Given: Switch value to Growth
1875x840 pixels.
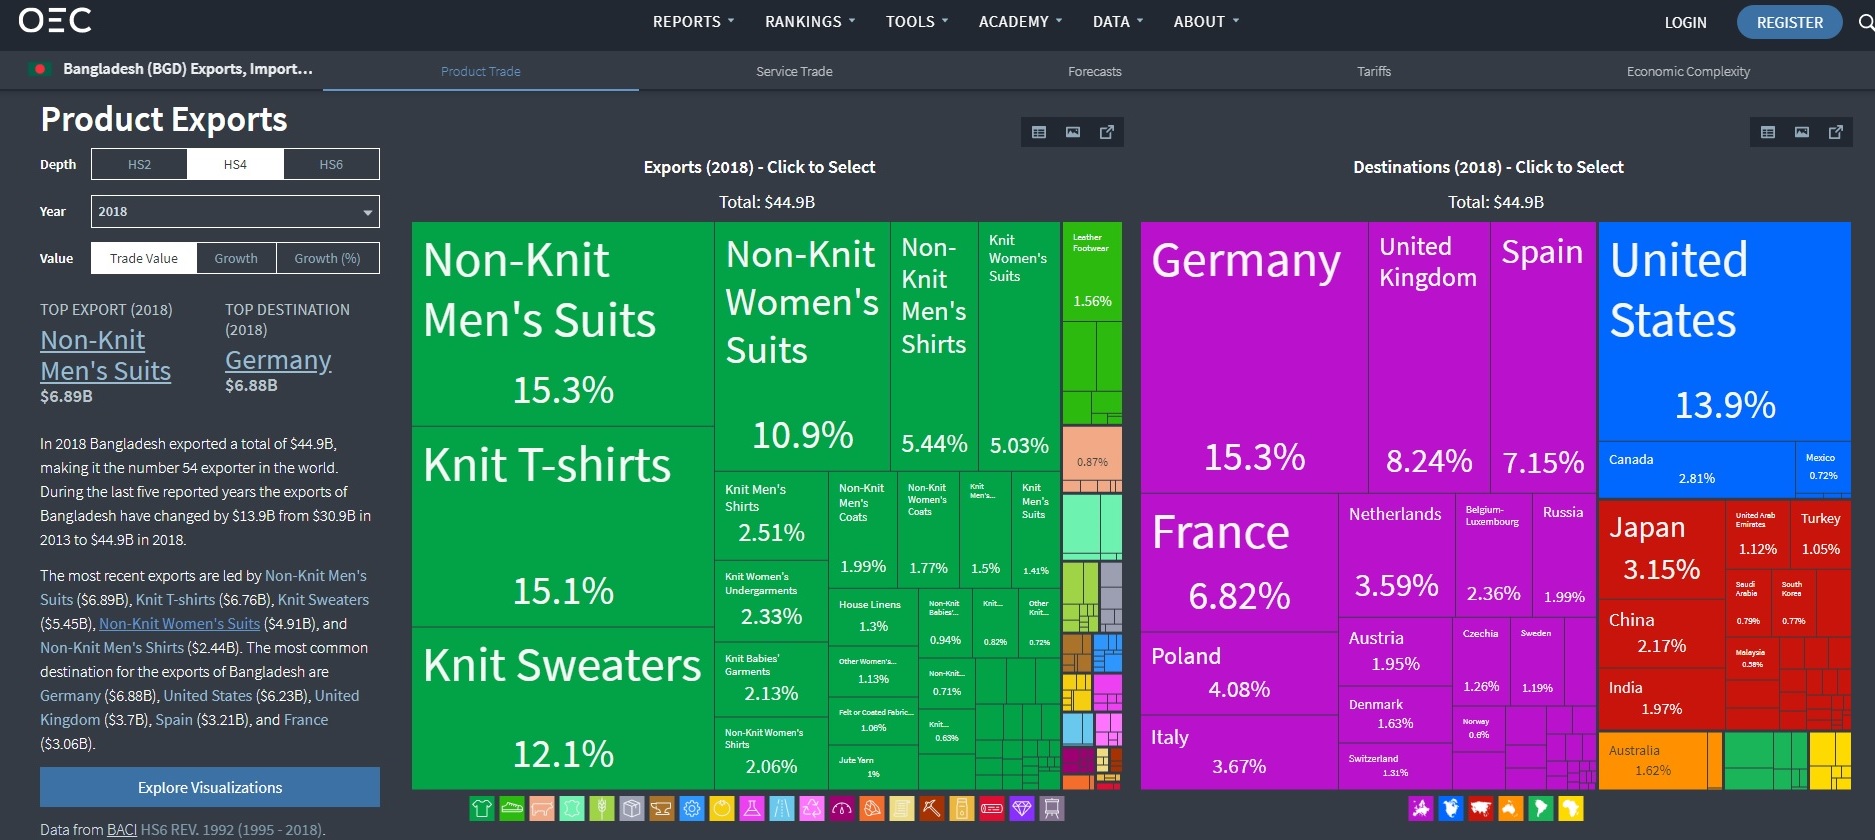Looking at the screenshot, I should point(236,258).
